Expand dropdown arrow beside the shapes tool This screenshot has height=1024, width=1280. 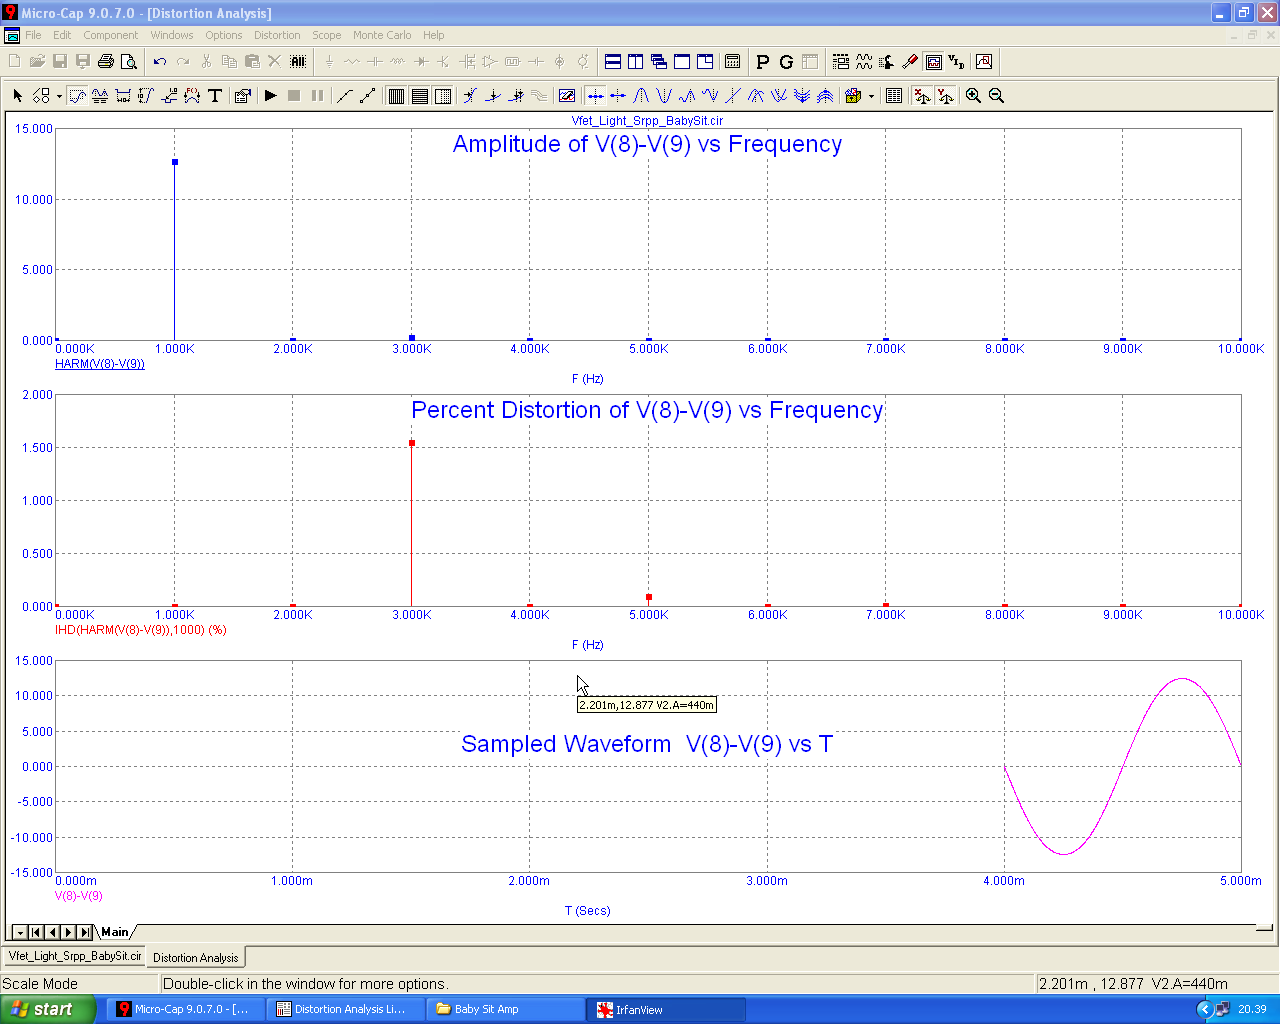tap(59, 97)
